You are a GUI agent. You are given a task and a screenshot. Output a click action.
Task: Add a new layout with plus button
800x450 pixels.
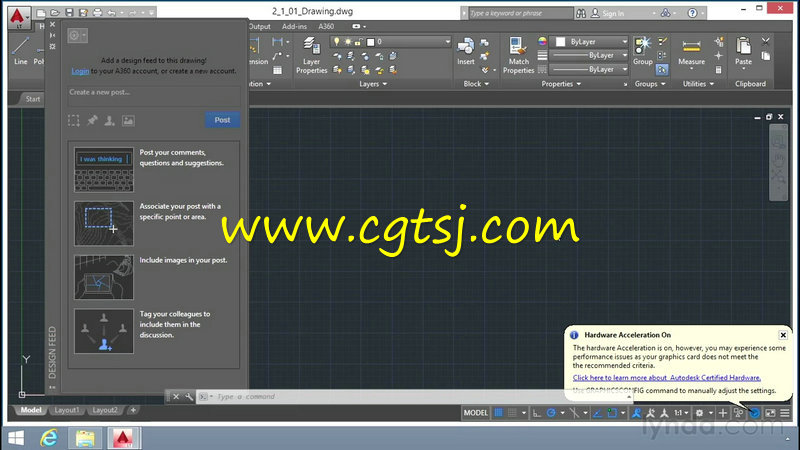(133, 410)
